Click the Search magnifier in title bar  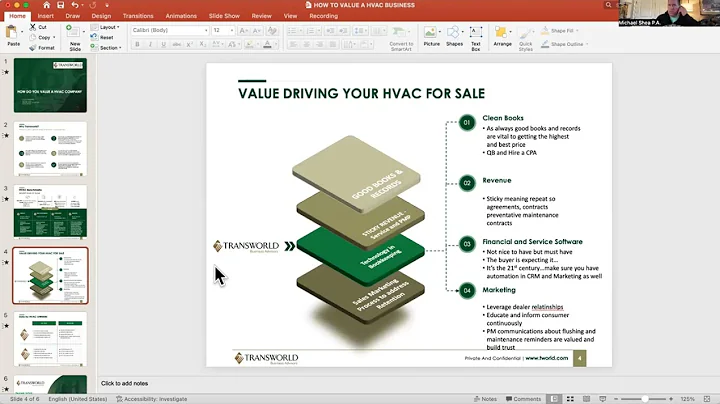(x=608, y=5)
